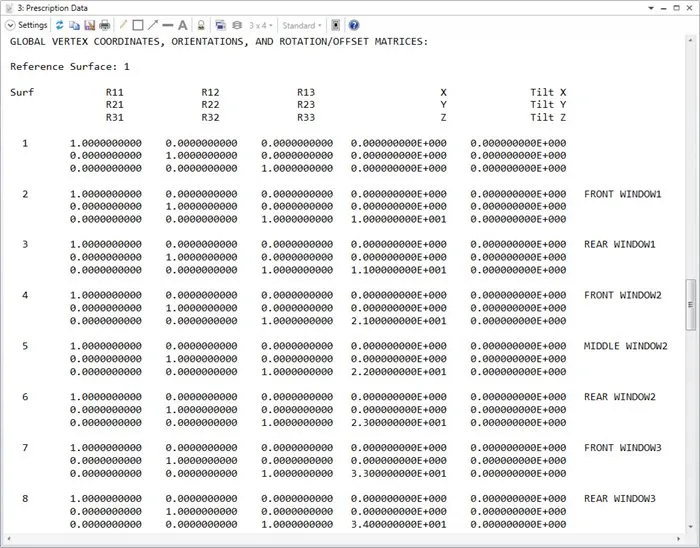
Task: Close the Prescription Data window
Action: pyautogui.click(x=689, y=8)
